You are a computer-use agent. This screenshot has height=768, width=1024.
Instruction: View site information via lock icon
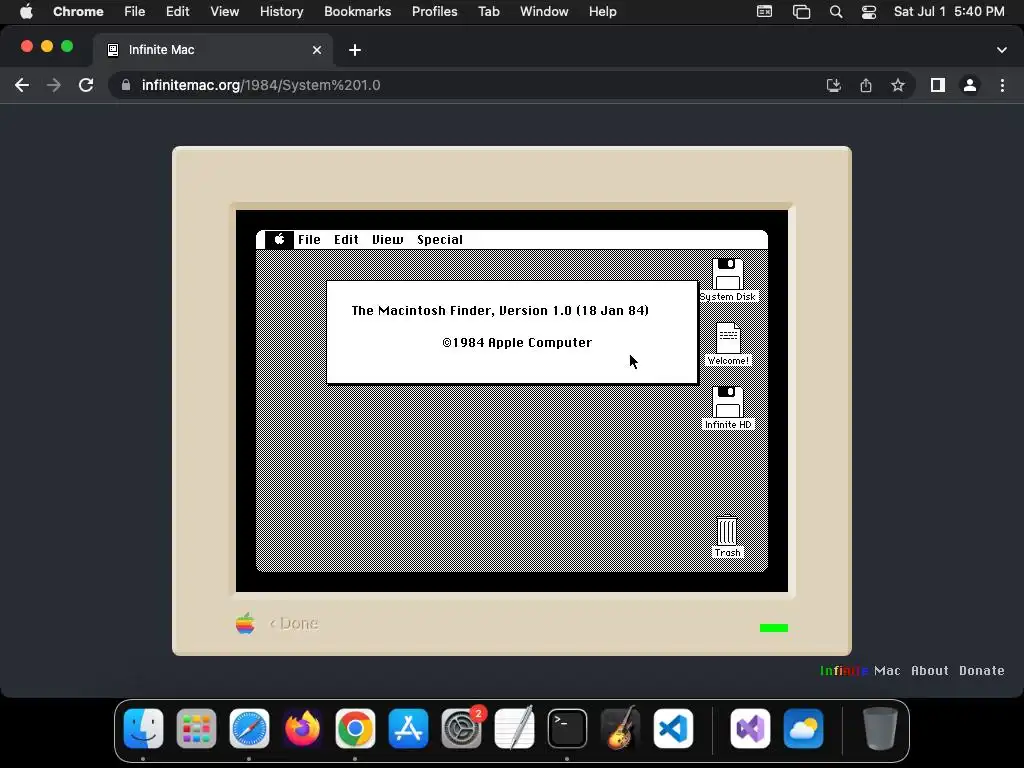126,86
